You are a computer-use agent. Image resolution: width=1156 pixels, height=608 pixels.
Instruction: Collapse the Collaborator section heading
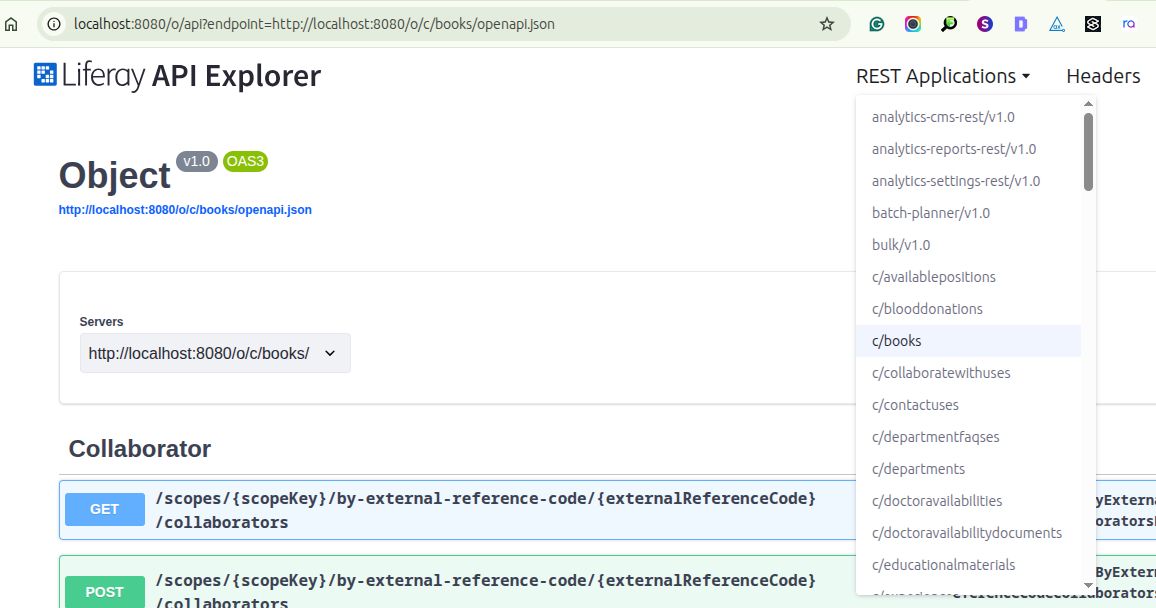coord(140,449)
